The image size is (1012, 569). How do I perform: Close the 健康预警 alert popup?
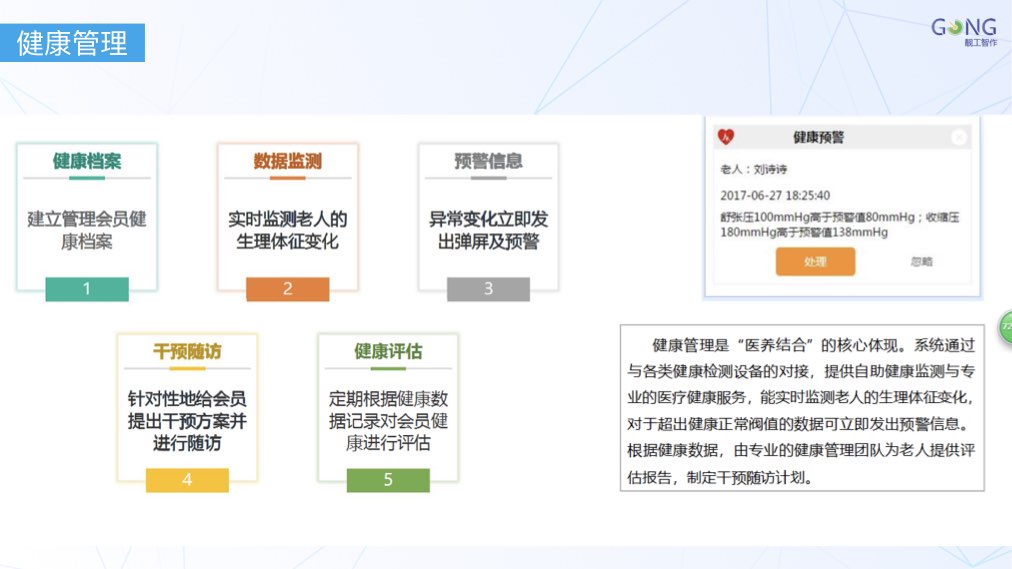(958, 137)
